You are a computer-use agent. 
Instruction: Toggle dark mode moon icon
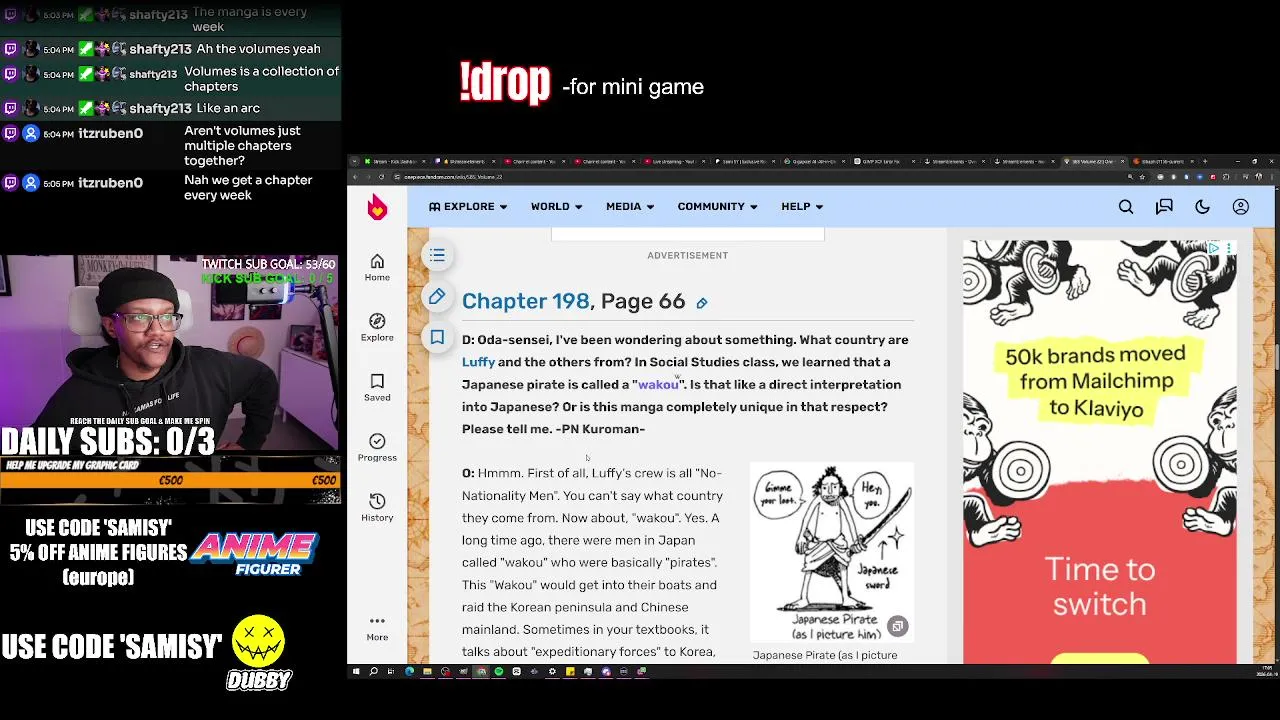pyautogui.click(x=1202, y=207)
